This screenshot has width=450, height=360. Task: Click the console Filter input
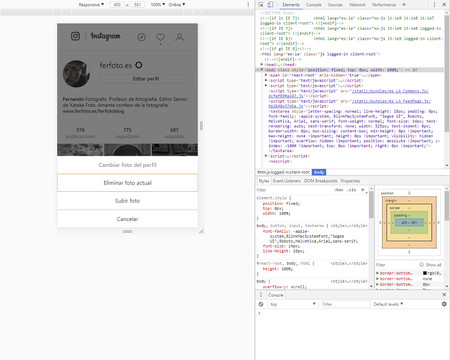(345, 304)
